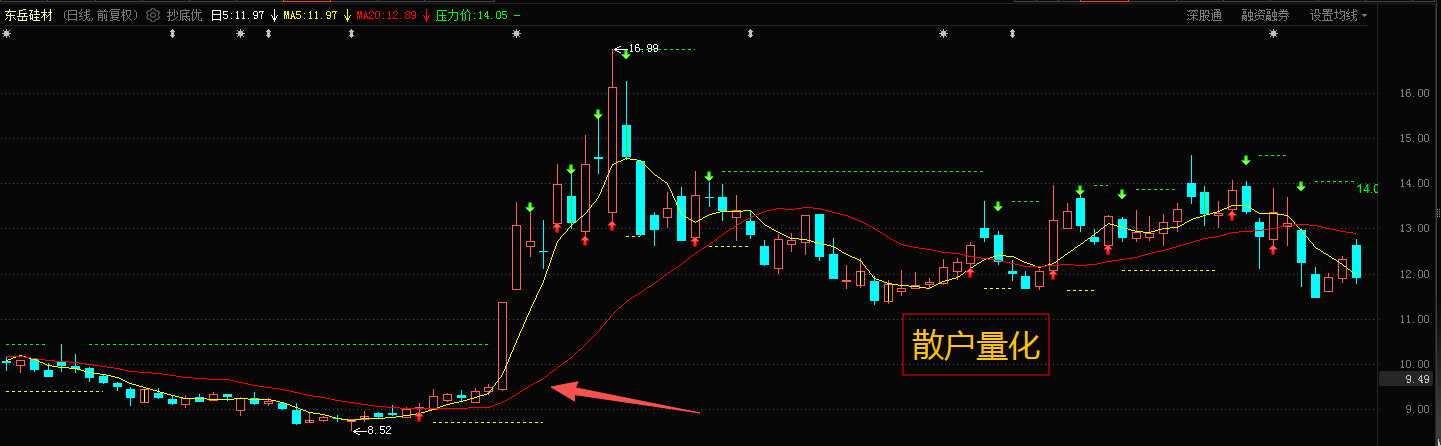Click the red down arrow after MA20

click(x=427, y=15)
